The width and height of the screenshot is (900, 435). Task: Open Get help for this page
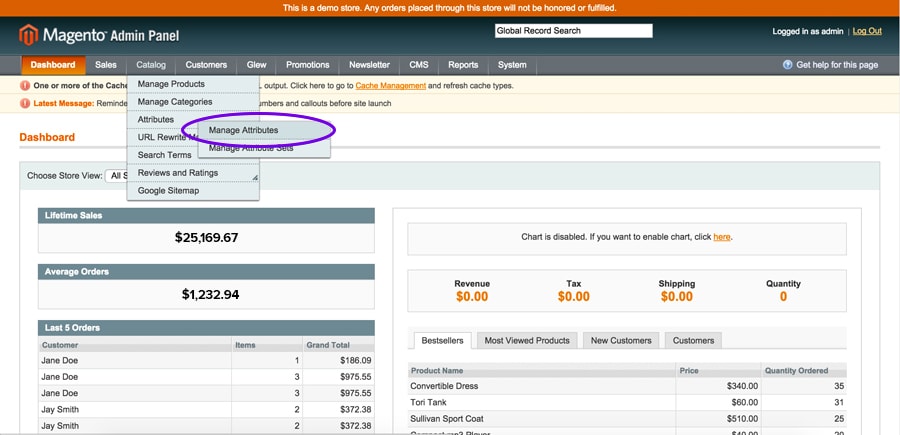(837, 65)
